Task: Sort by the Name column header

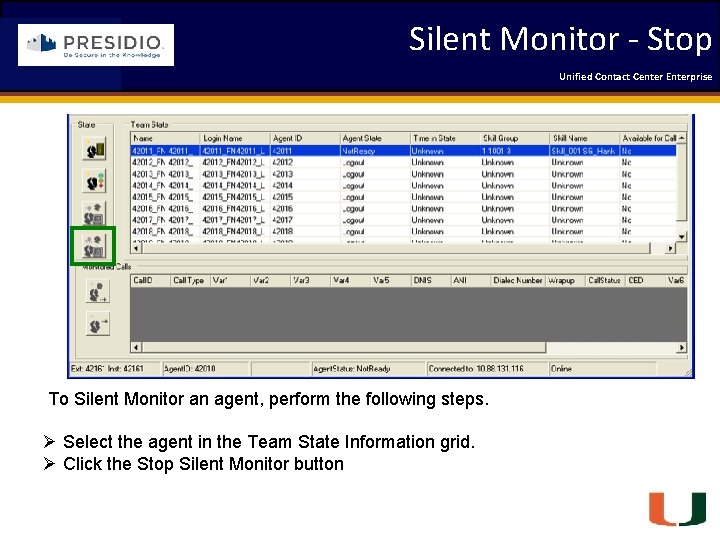Action: pos(165,138)
